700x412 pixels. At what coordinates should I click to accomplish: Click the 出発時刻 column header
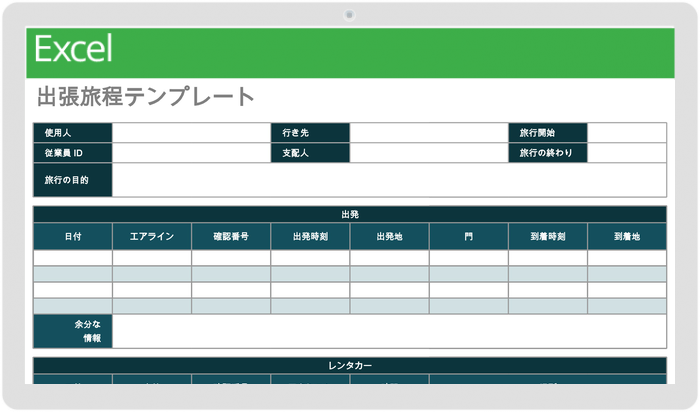(x=310, y=237)
